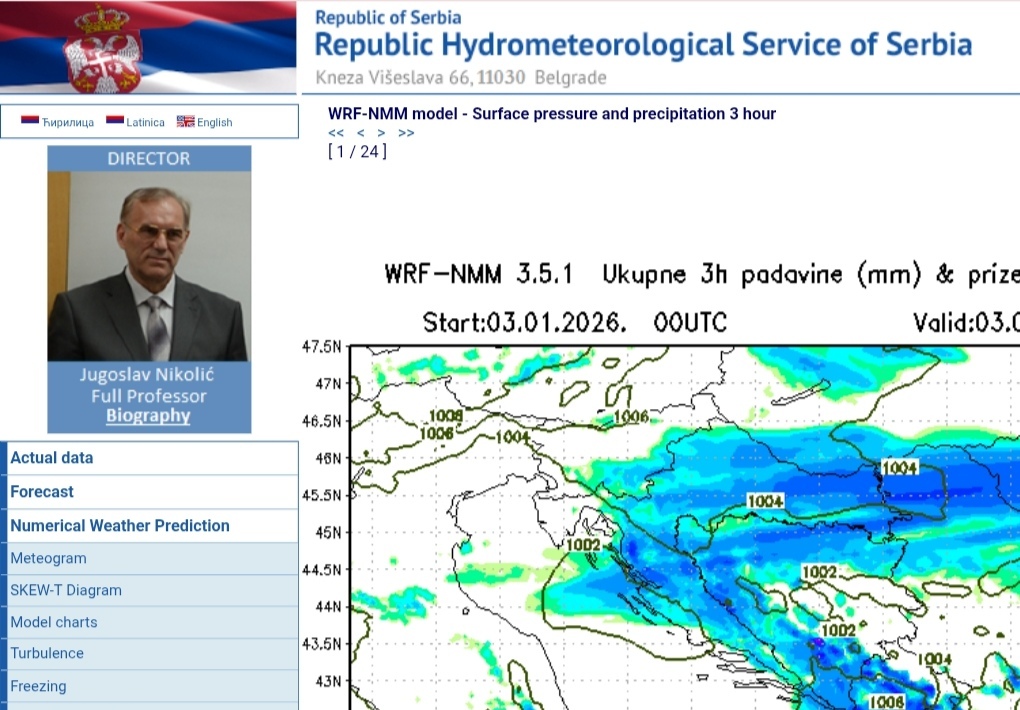Jump to last chart with >> arrow
1020x710 pixels.
(406, 133)
